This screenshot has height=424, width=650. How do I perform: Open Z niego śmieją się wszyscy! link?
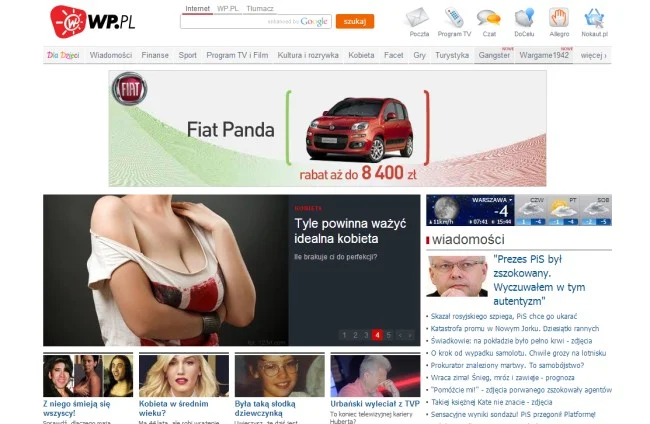(77, 408)
